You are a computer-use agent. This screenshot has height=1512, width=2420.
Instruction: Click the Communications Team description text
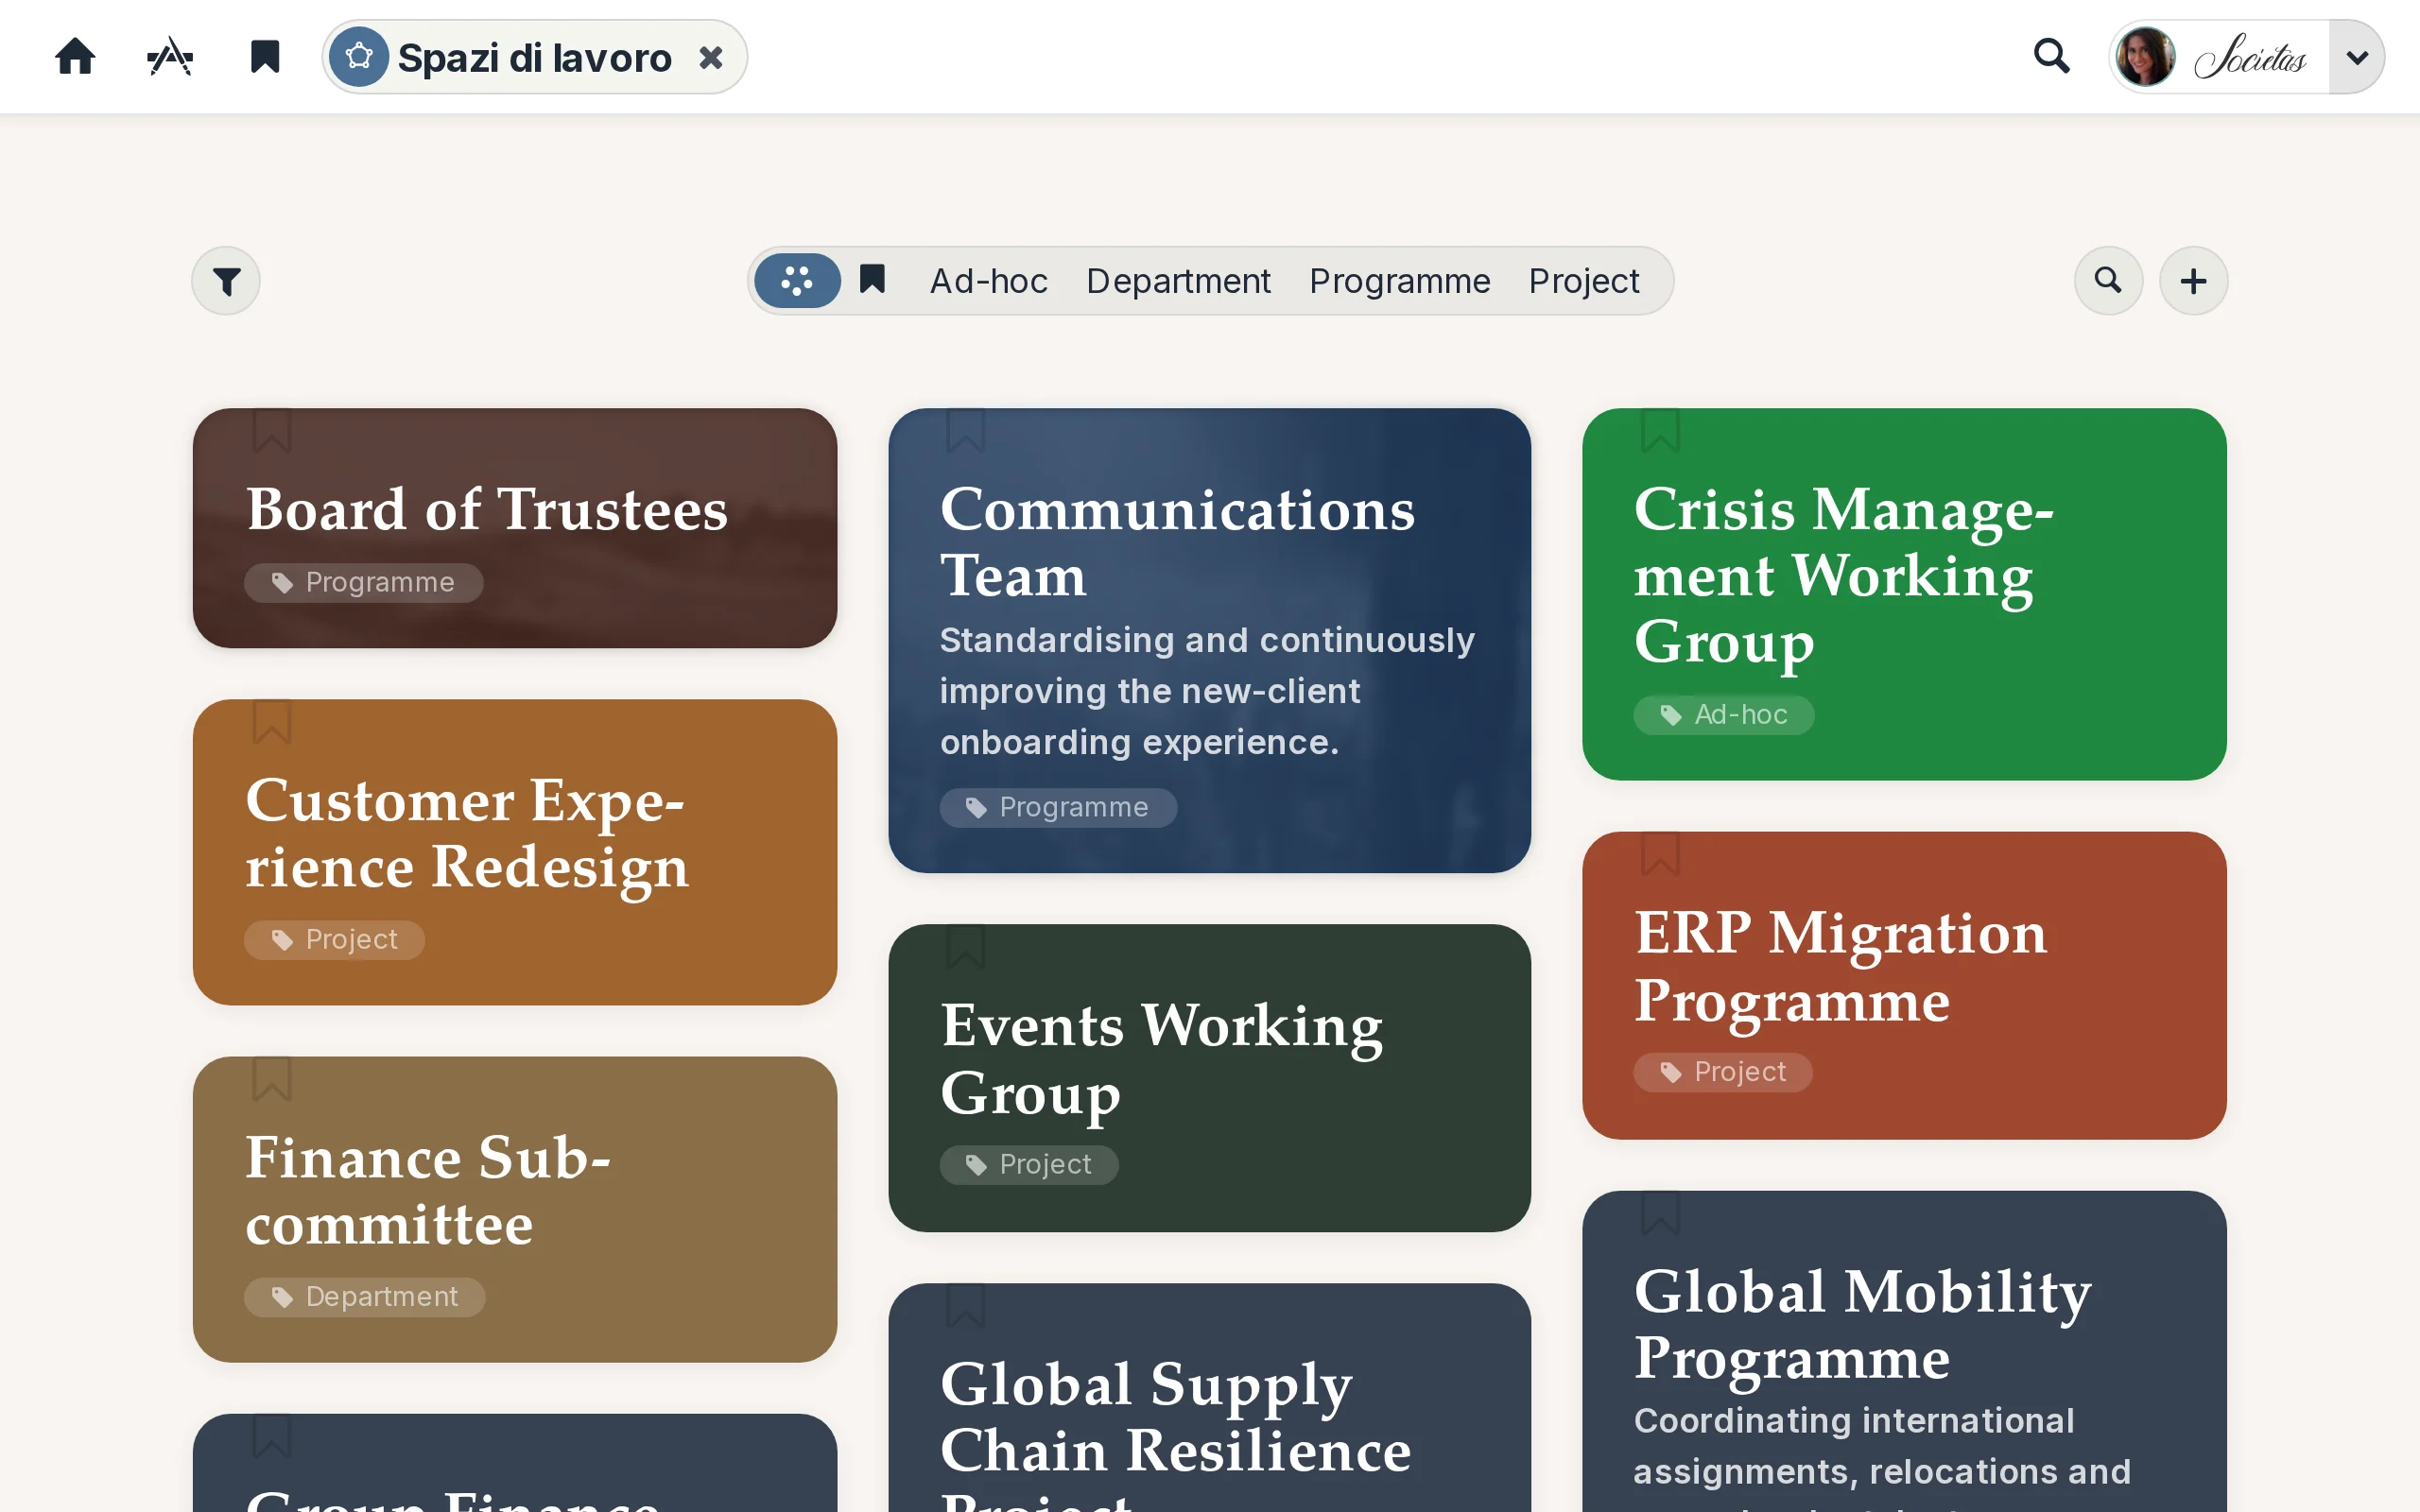1207,691
